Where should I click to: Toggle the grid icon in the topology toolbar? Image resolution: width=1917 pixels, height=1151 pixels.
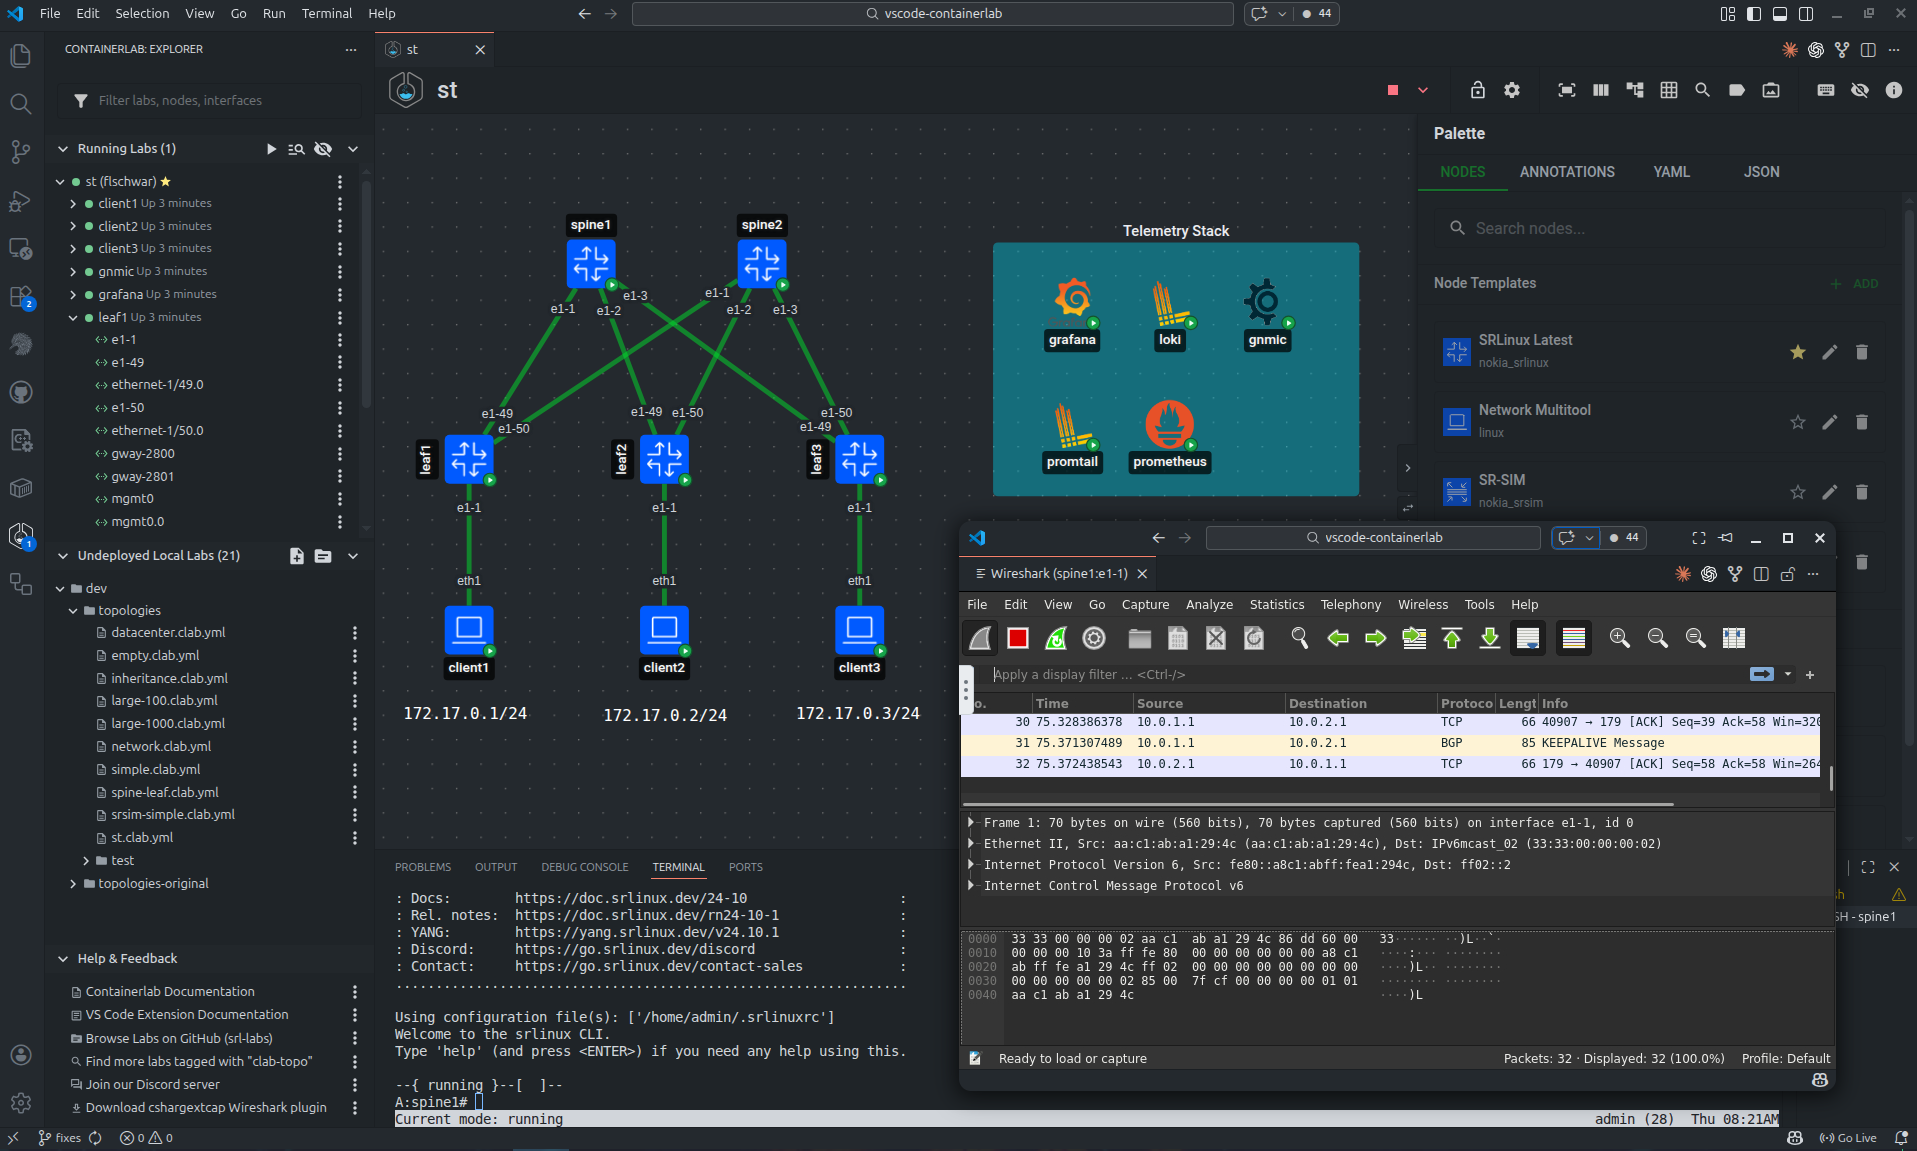[x=1669, y=90]
